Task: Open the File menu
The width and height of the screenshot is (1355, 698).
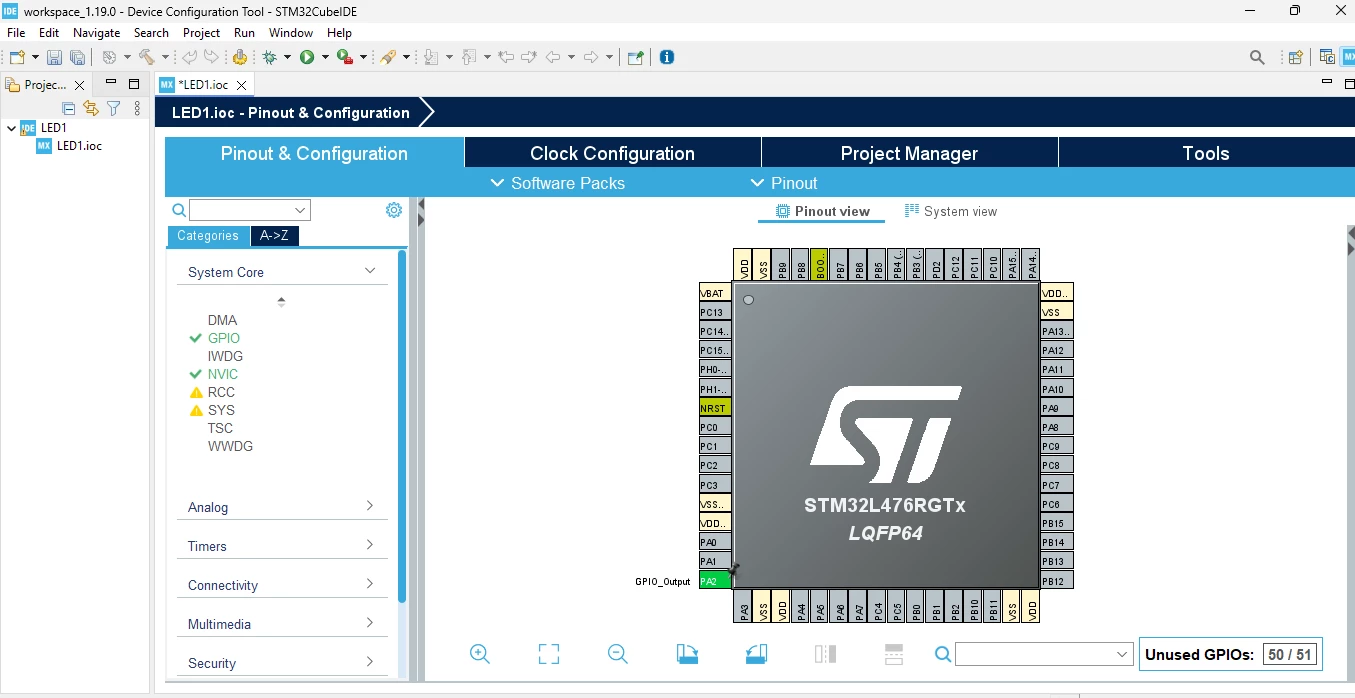Action: [16, 33]
